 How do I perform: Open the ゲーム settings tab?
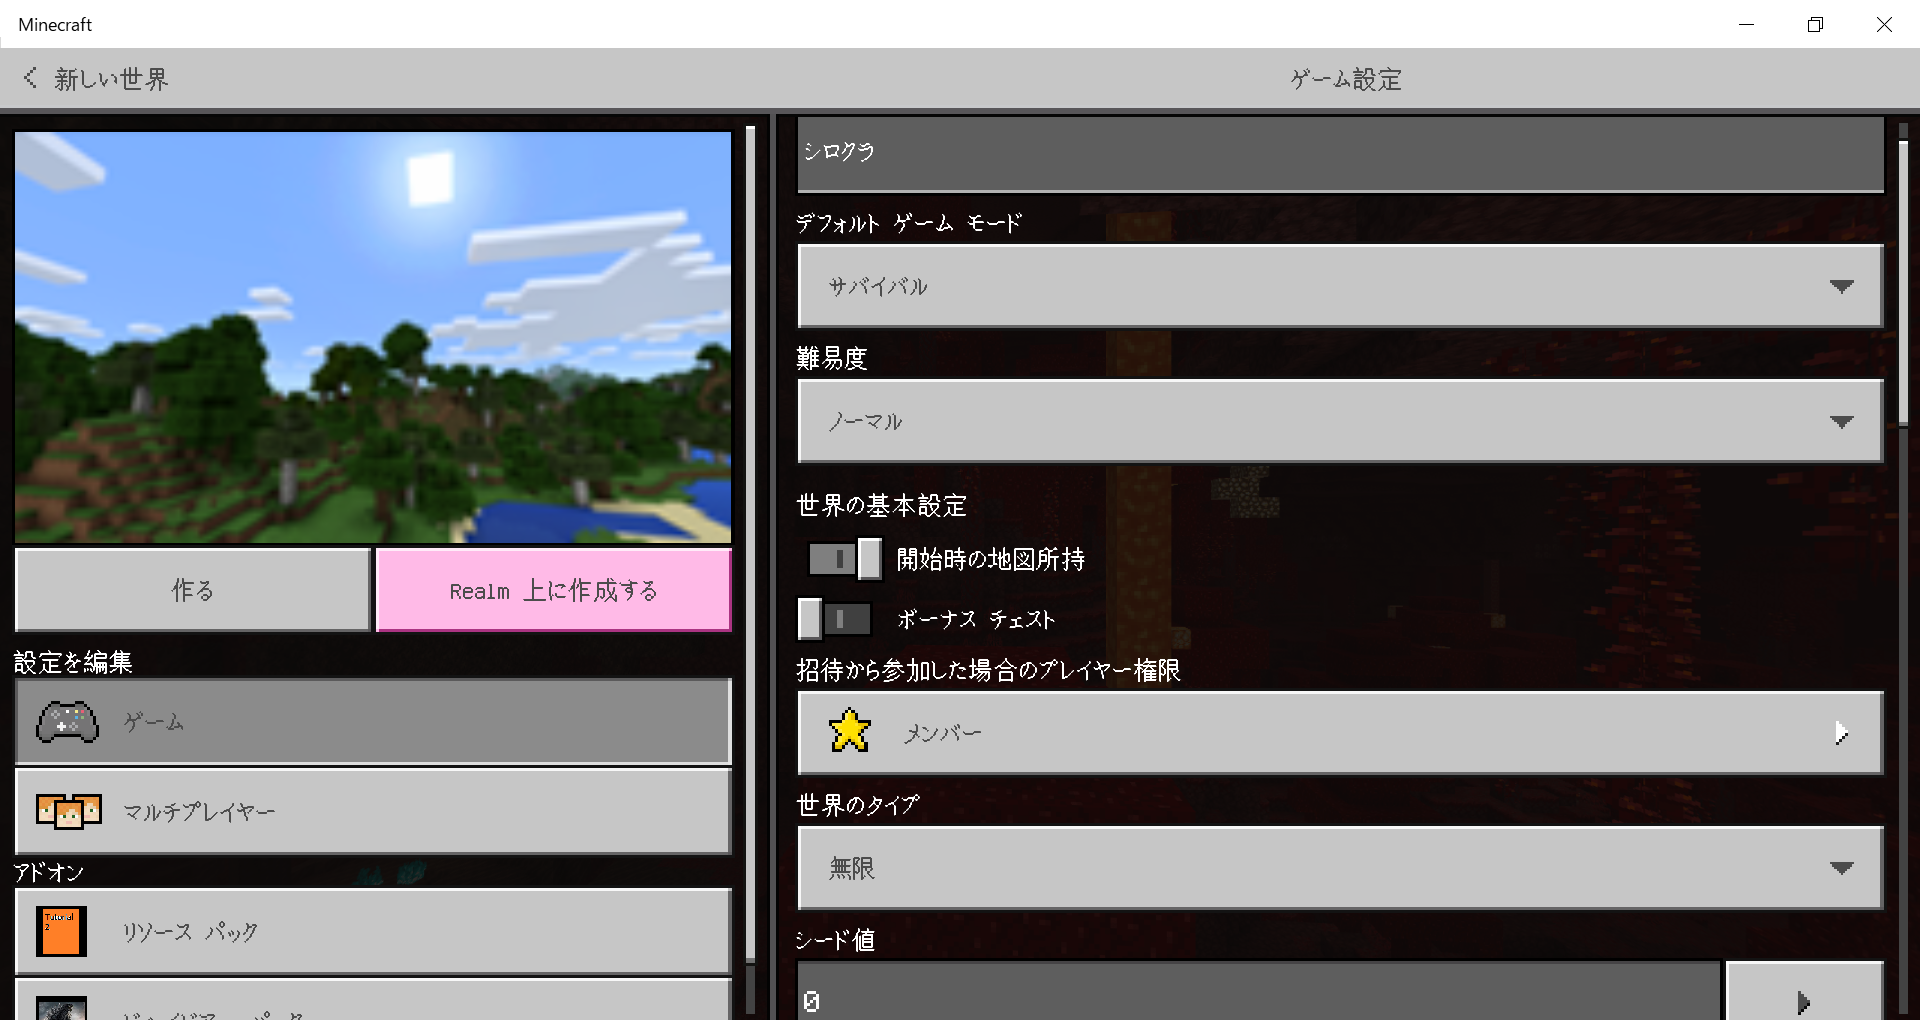(x=373, y=722)
